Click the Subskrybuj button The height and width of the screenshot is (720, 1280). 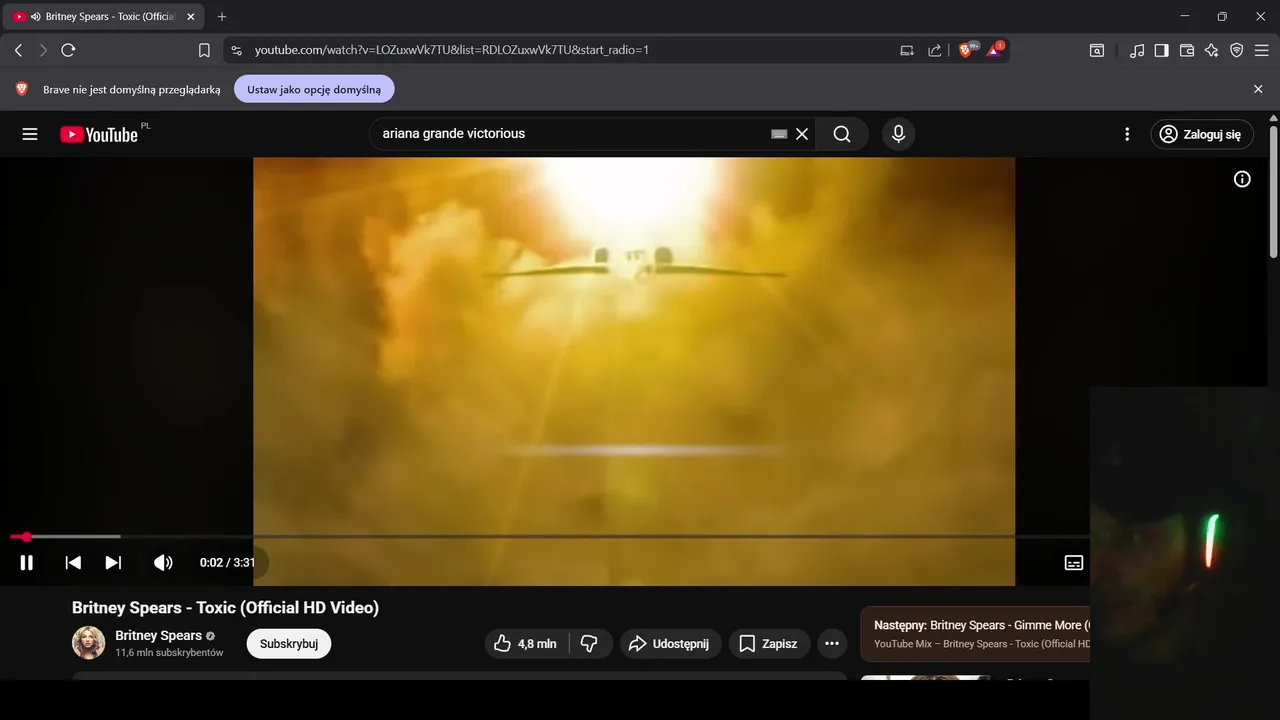click(x=289, y=644)
